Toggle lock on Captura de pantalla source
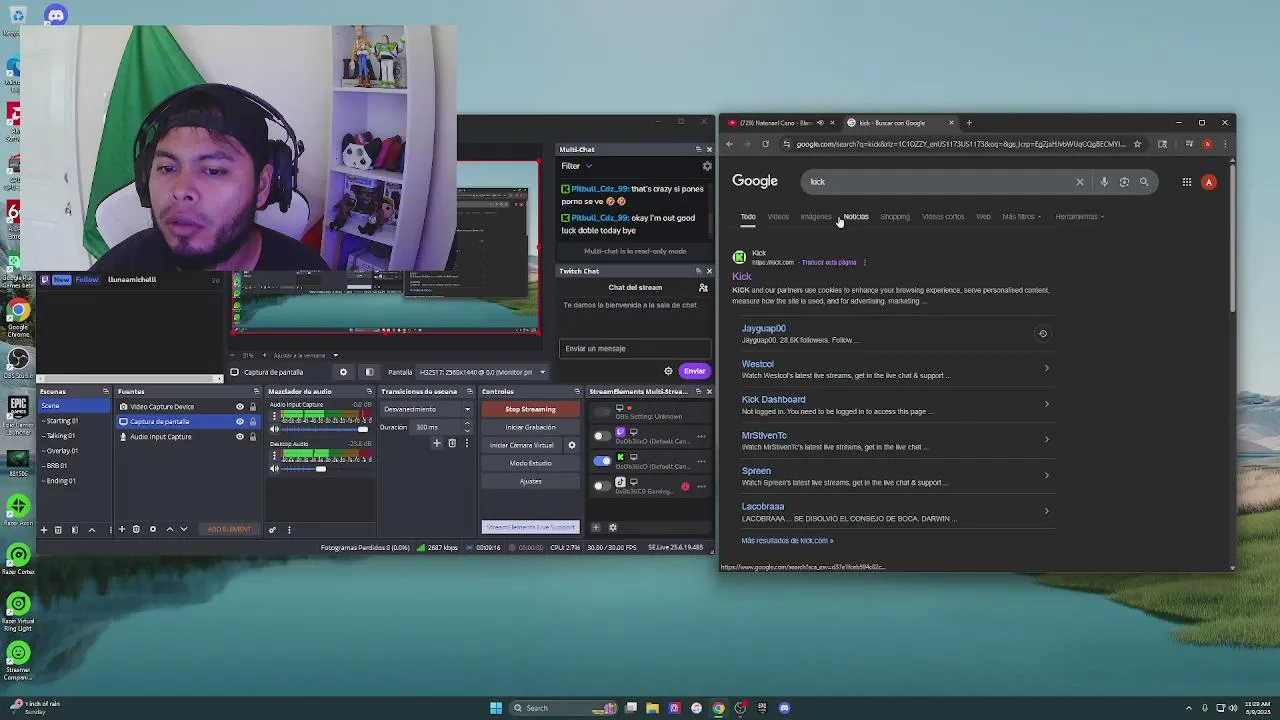This screenshot has width=1280, height=720. click(x=252, y=421)
